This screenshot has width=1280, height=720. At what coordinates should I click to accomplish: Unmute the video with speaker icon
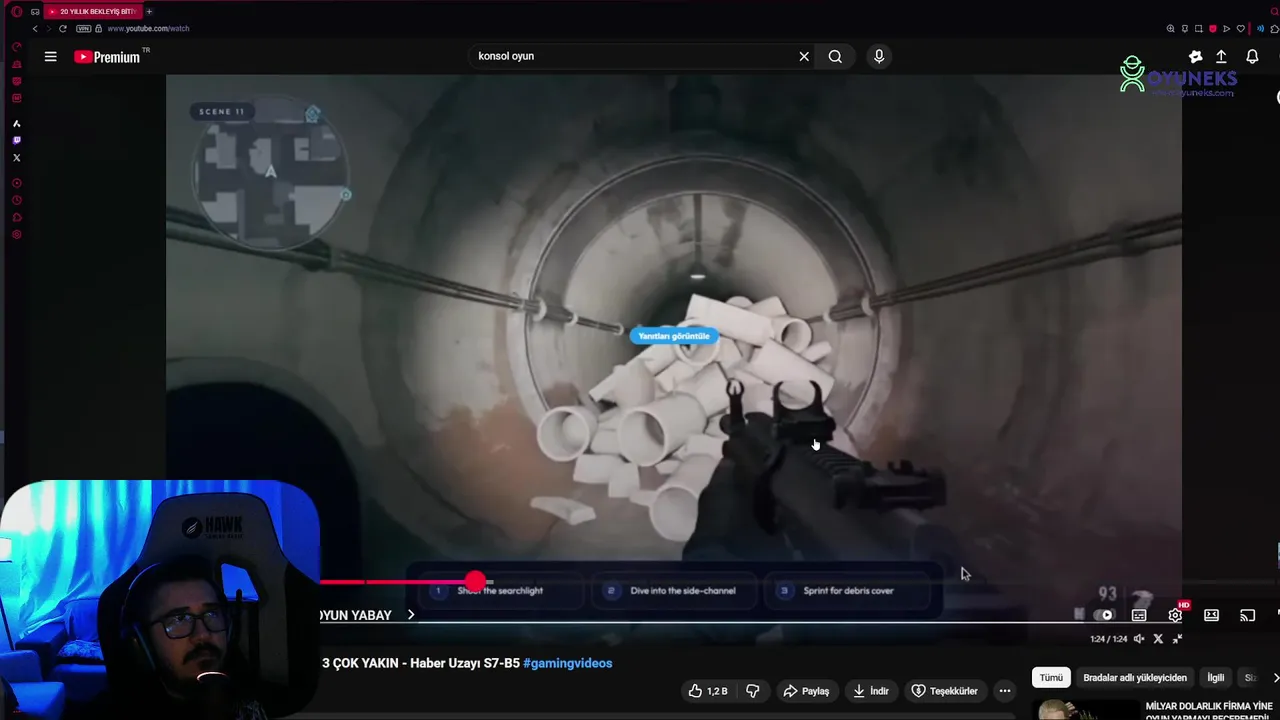1139,639
